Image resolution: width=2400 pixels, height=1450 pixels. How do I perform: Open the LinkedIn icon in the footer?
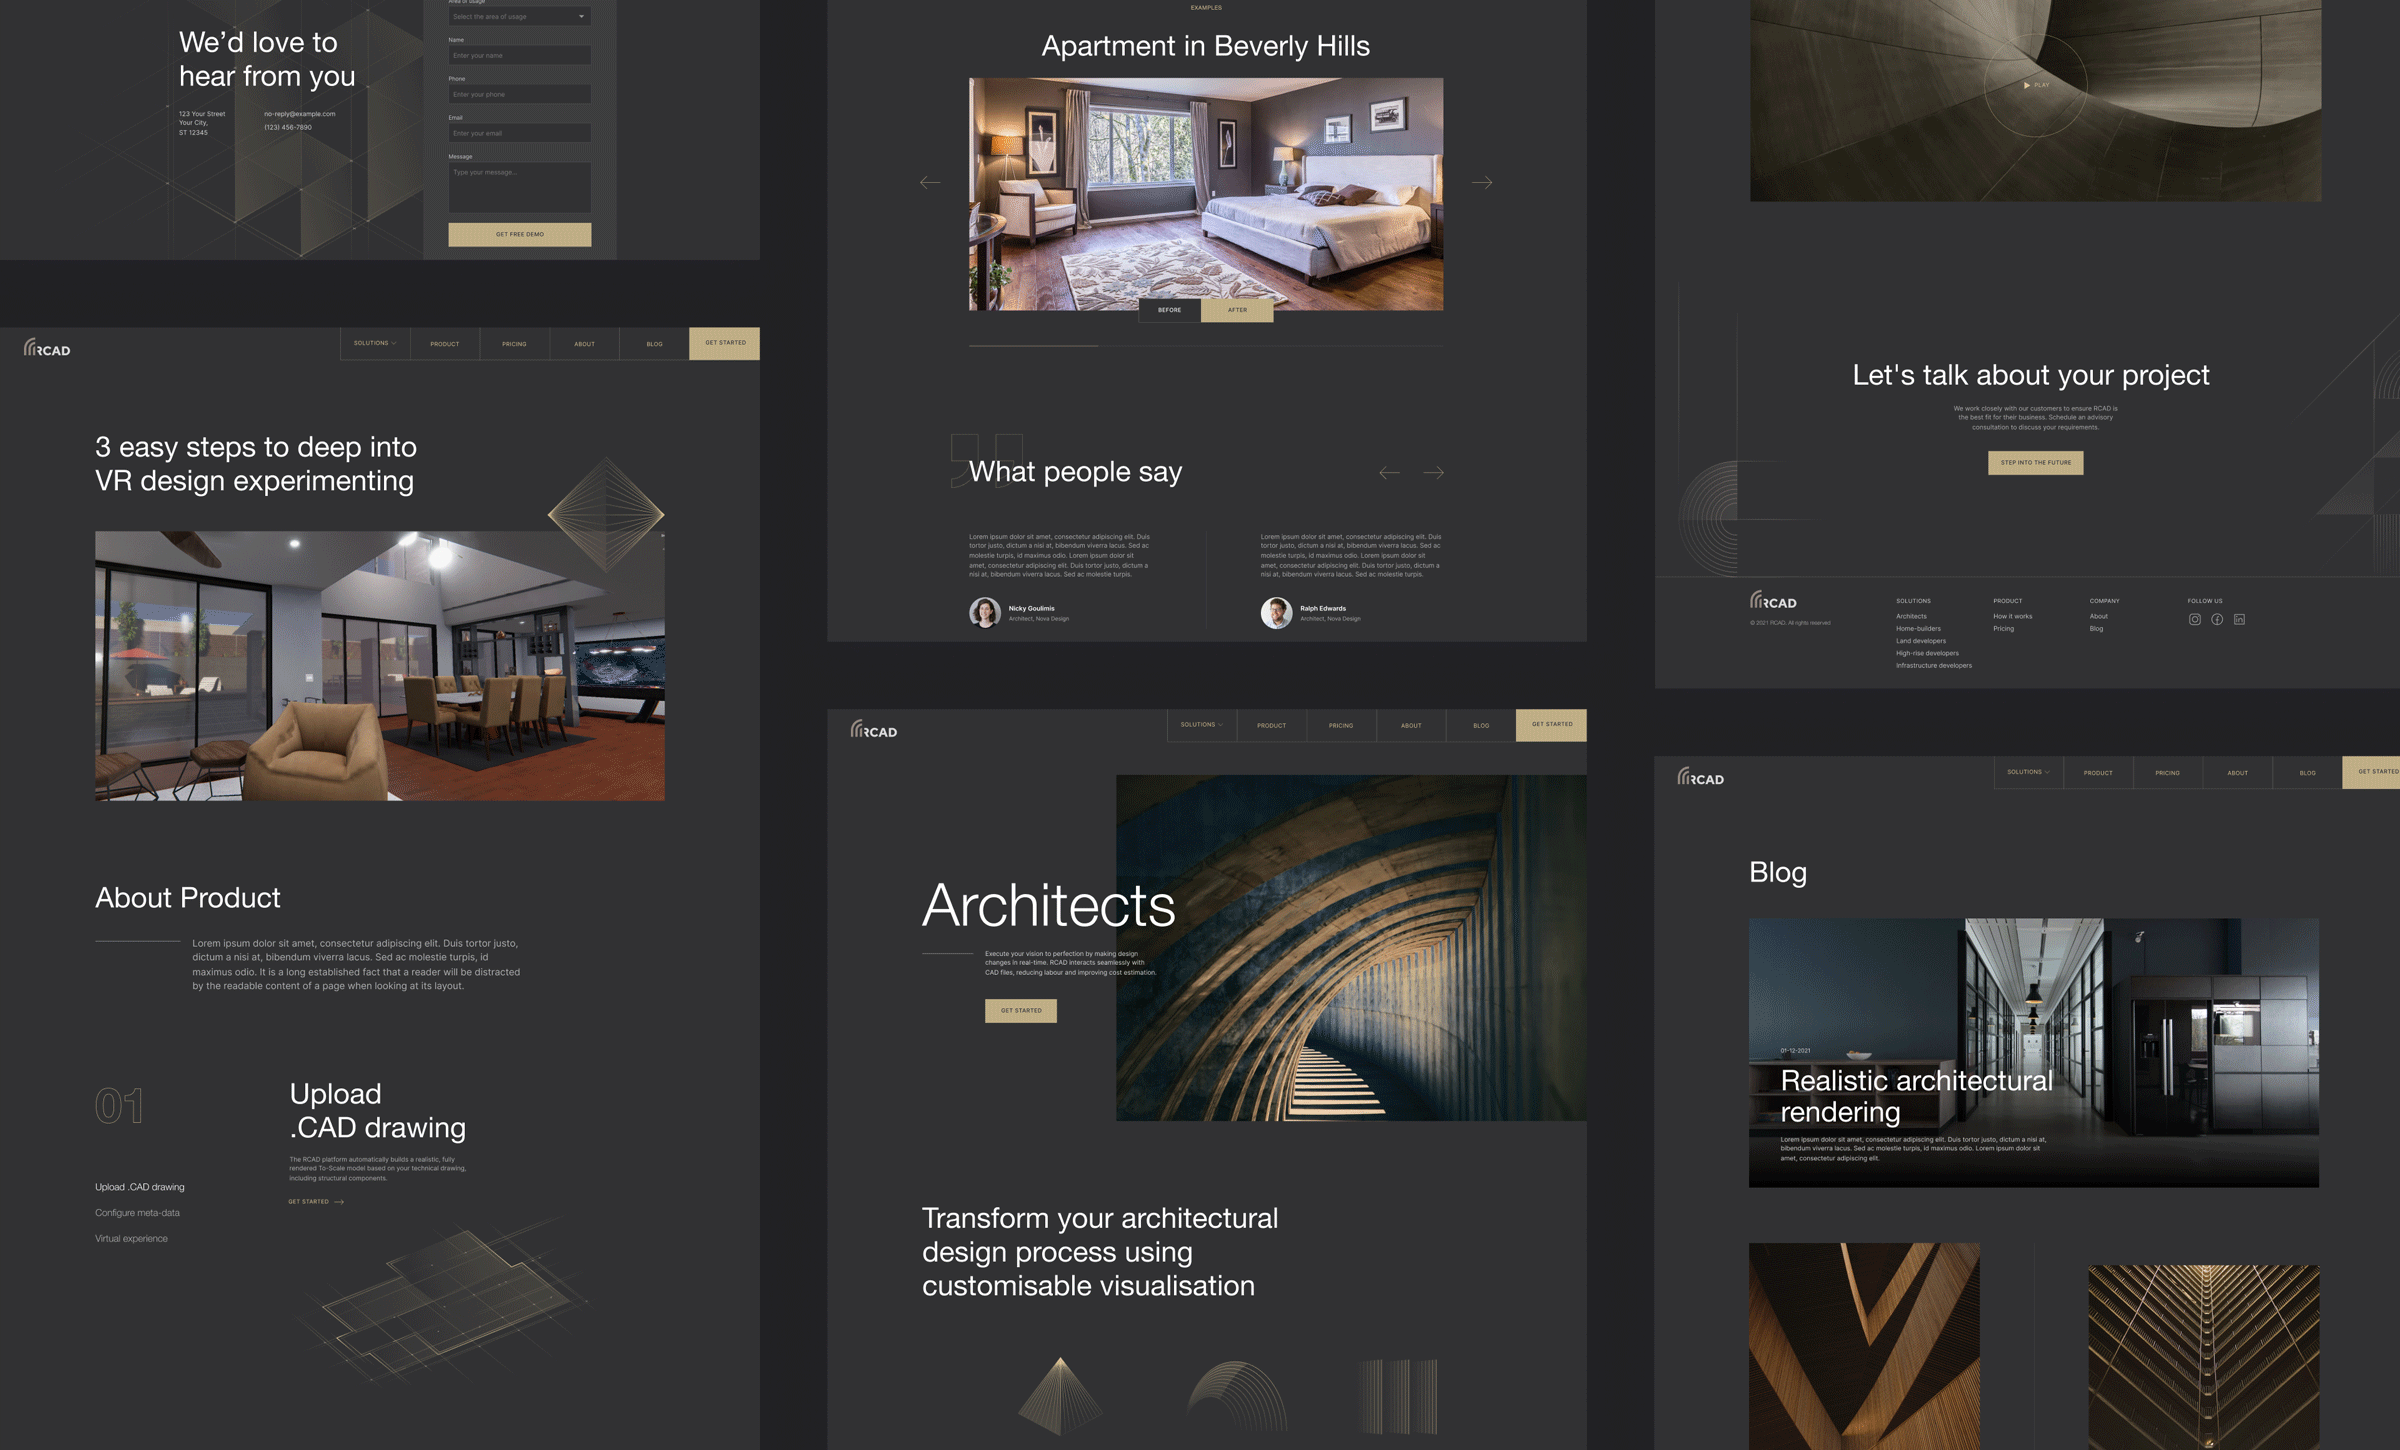click(x=2240, y=620)
